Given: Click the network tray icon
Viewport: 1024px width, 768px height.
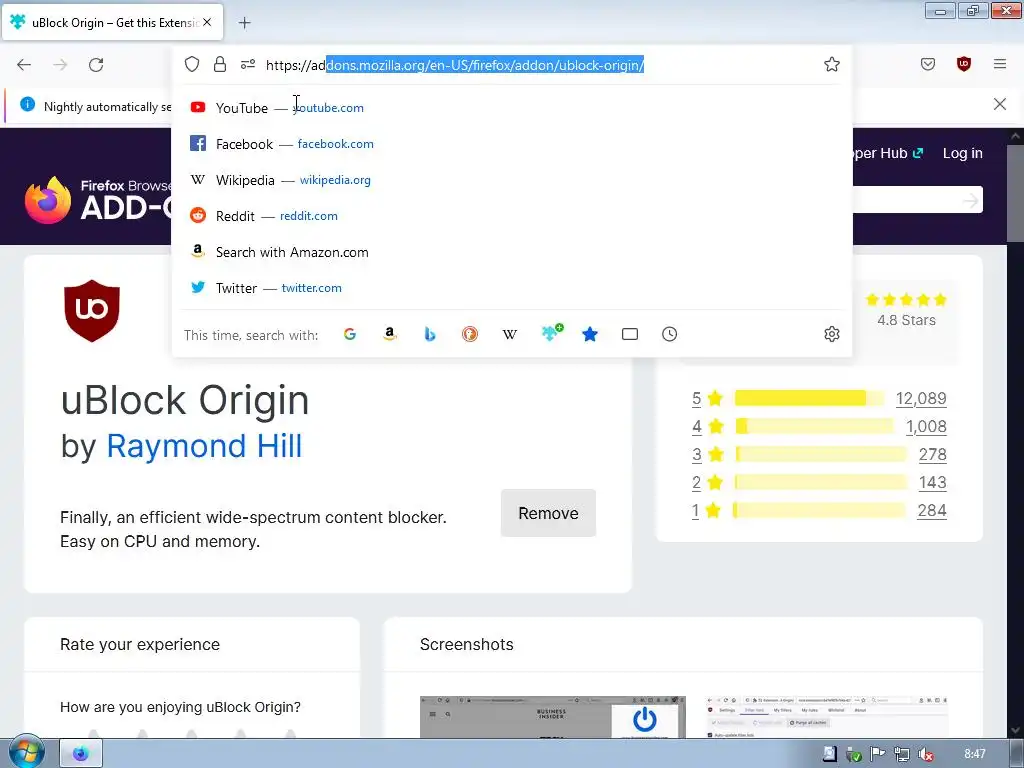Looking at the screenshot, I should tap(901, 754).
